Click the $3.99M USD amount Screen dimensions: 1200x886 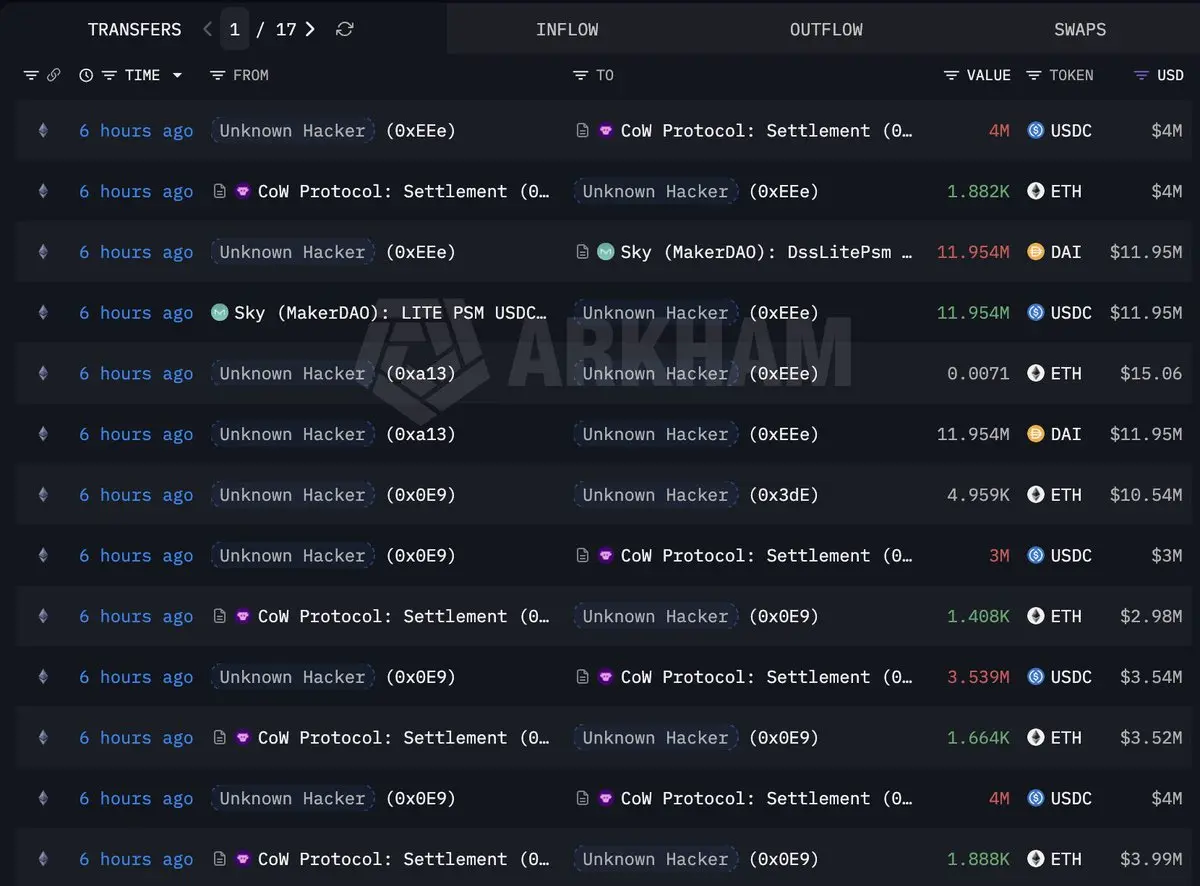pyautogui.click(x=1151, y=858)
